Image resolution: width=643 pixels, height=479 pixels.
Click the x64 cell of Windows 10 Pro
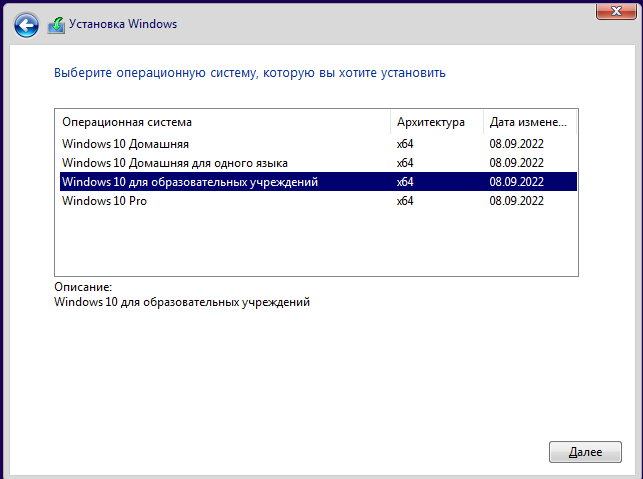[x=405, y=201]
